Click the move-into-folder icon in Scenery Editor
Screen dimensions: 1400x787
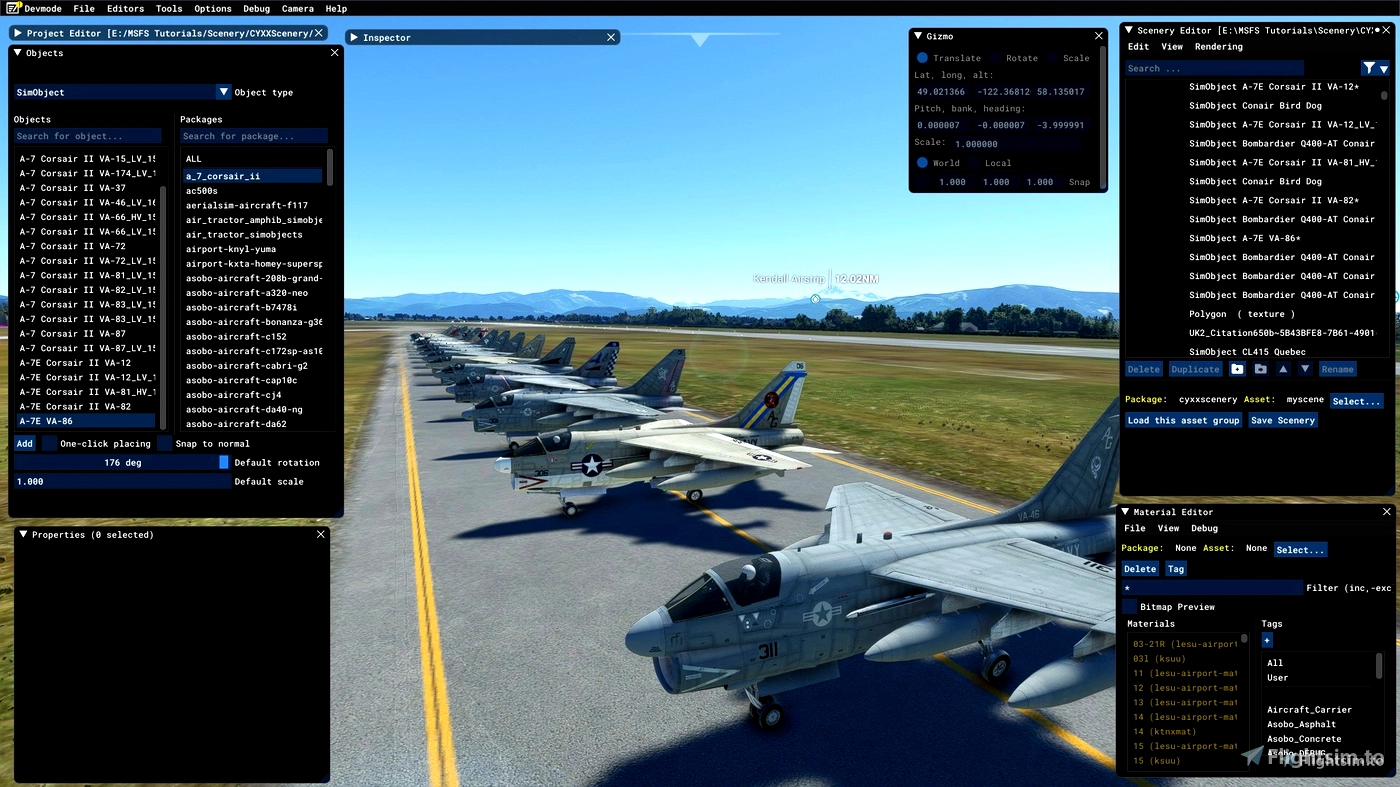click(x=1261, y=369)
